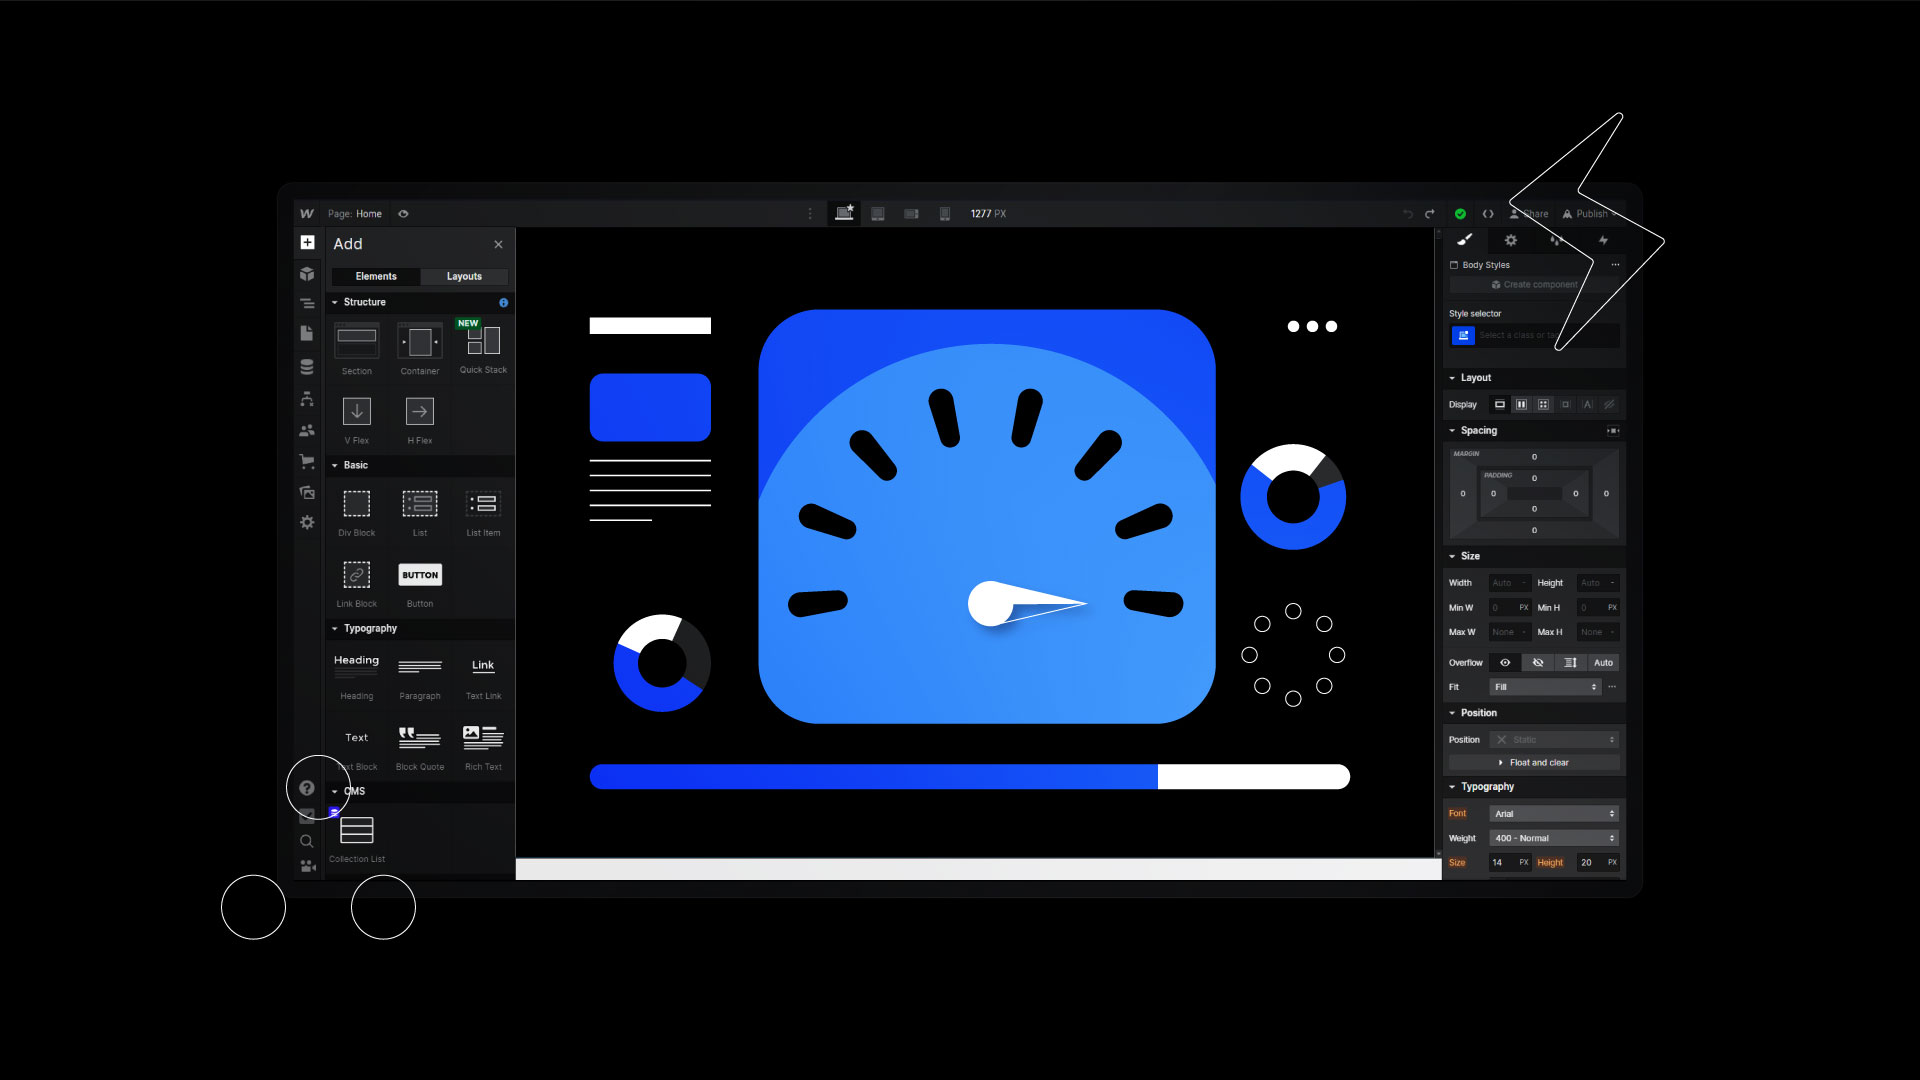Add a V Flex element
The height and width of the screenshot is (1080, 1920).
pyautogui.click(x=357, y=420)
